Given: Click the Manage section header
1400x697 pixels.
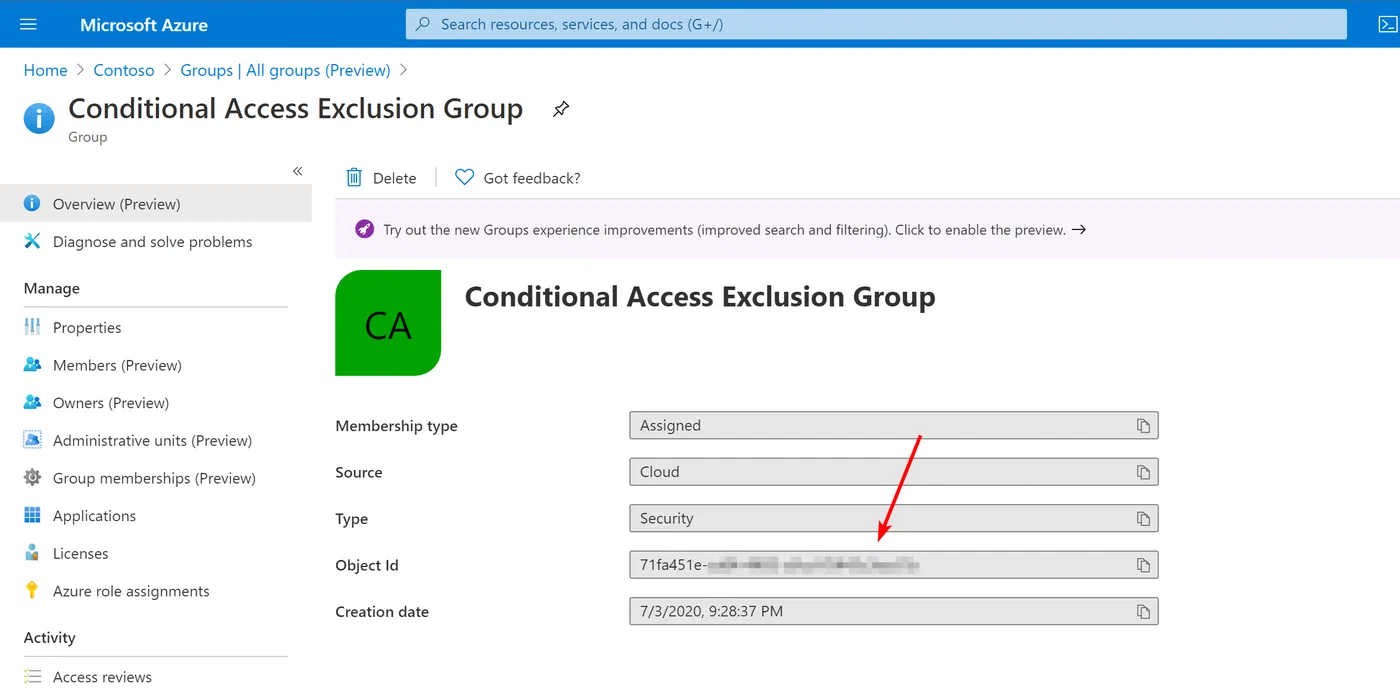Looking at the screenshot, I should [52, 288].
